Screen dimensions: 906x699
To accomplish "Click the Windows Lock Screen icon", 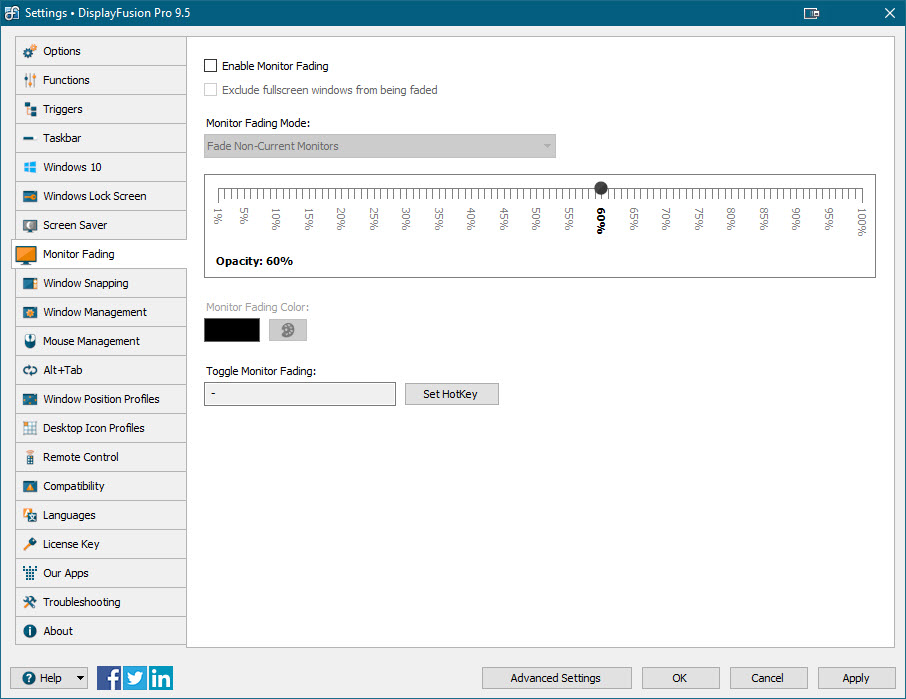I will click(30, 196).
